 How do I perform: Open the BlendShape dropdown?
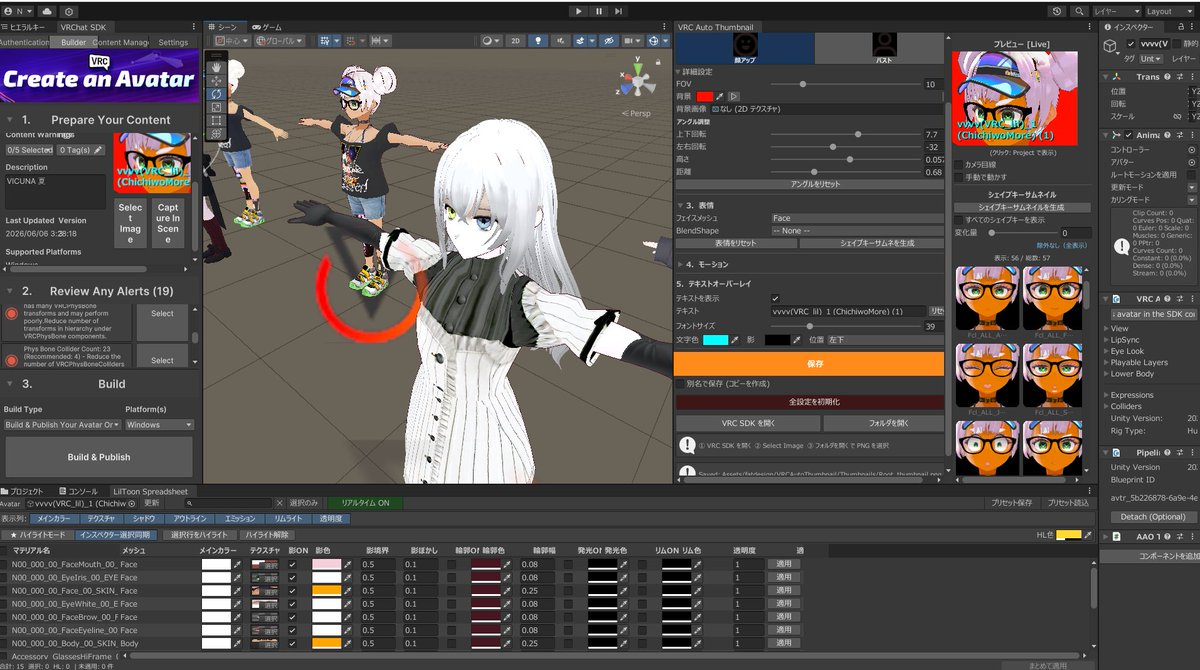click(x=857, y=230)
